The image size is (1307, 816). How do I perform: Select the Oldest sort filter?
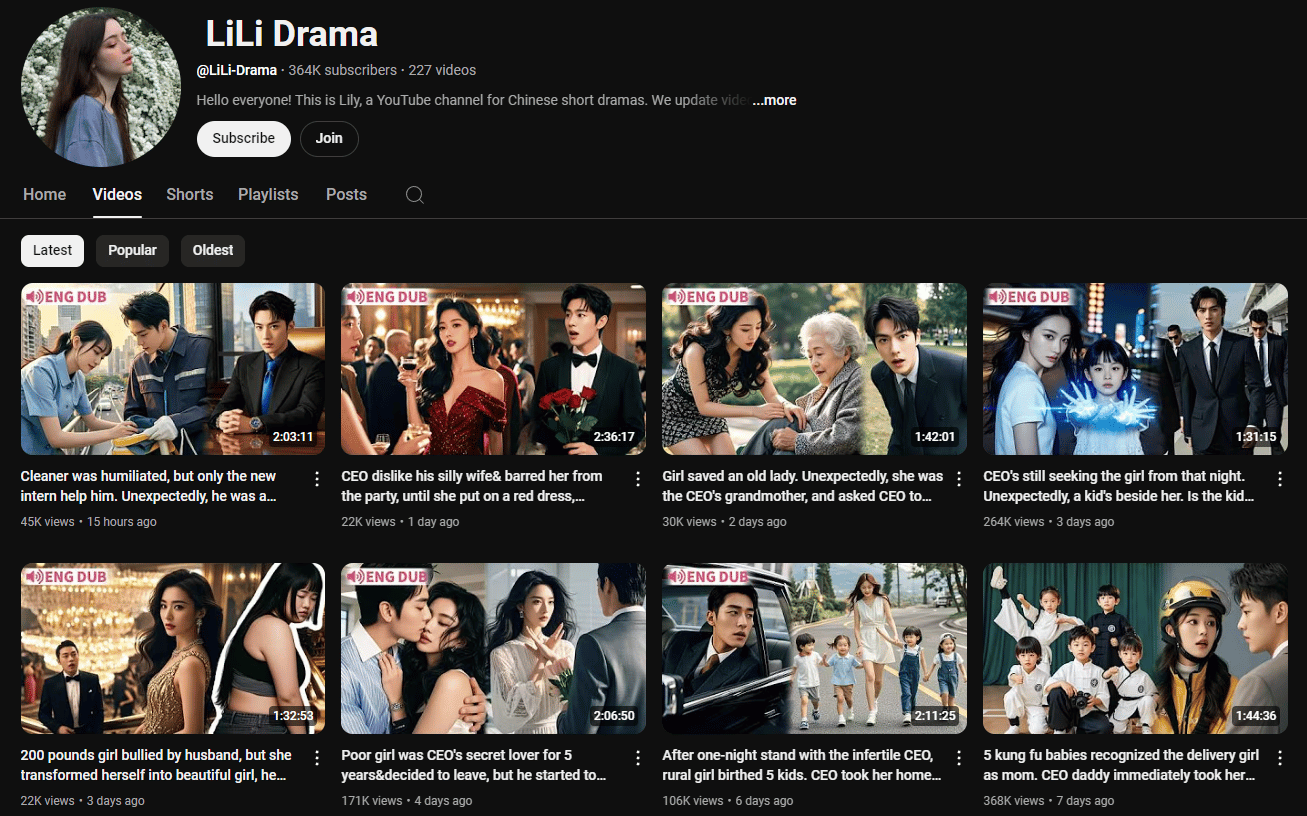pyautogui.click(x=213, y=250)
